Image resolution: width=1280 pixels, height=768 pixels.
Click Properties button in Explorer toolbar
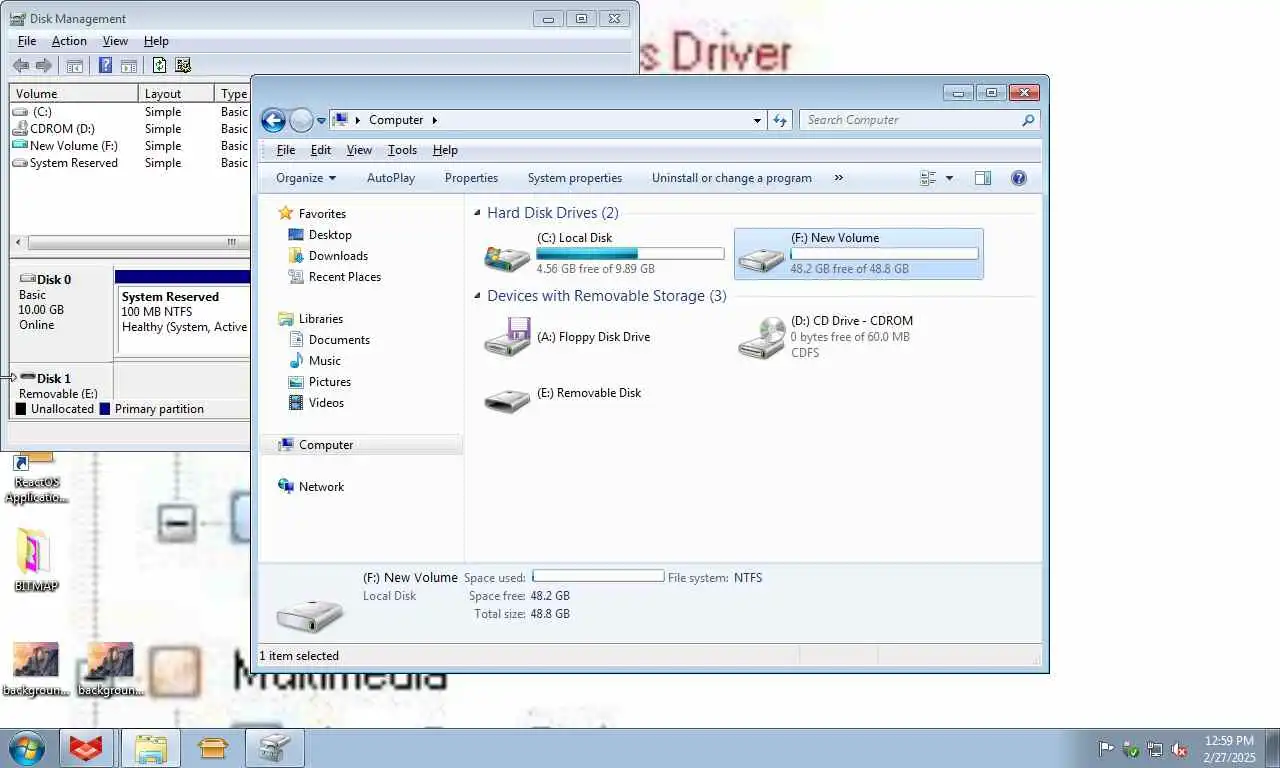coord(471,178)
